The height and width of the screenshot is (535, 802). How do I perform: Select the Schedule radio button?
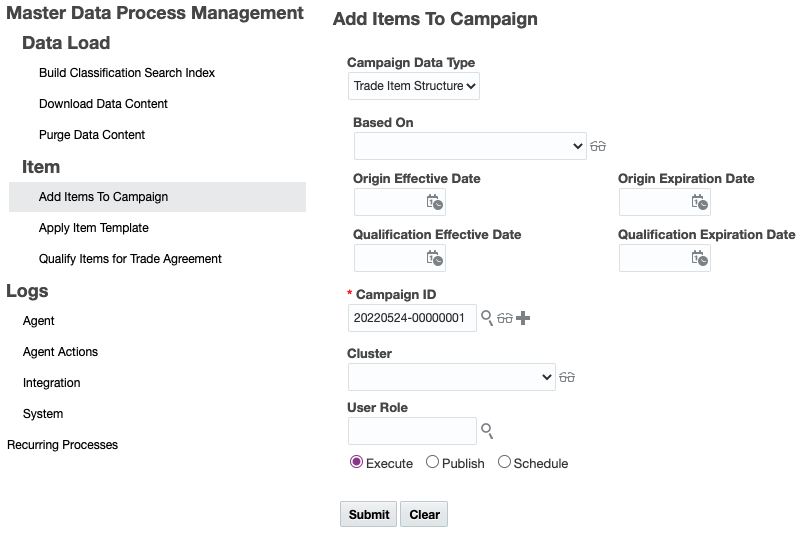click(504, 462)
